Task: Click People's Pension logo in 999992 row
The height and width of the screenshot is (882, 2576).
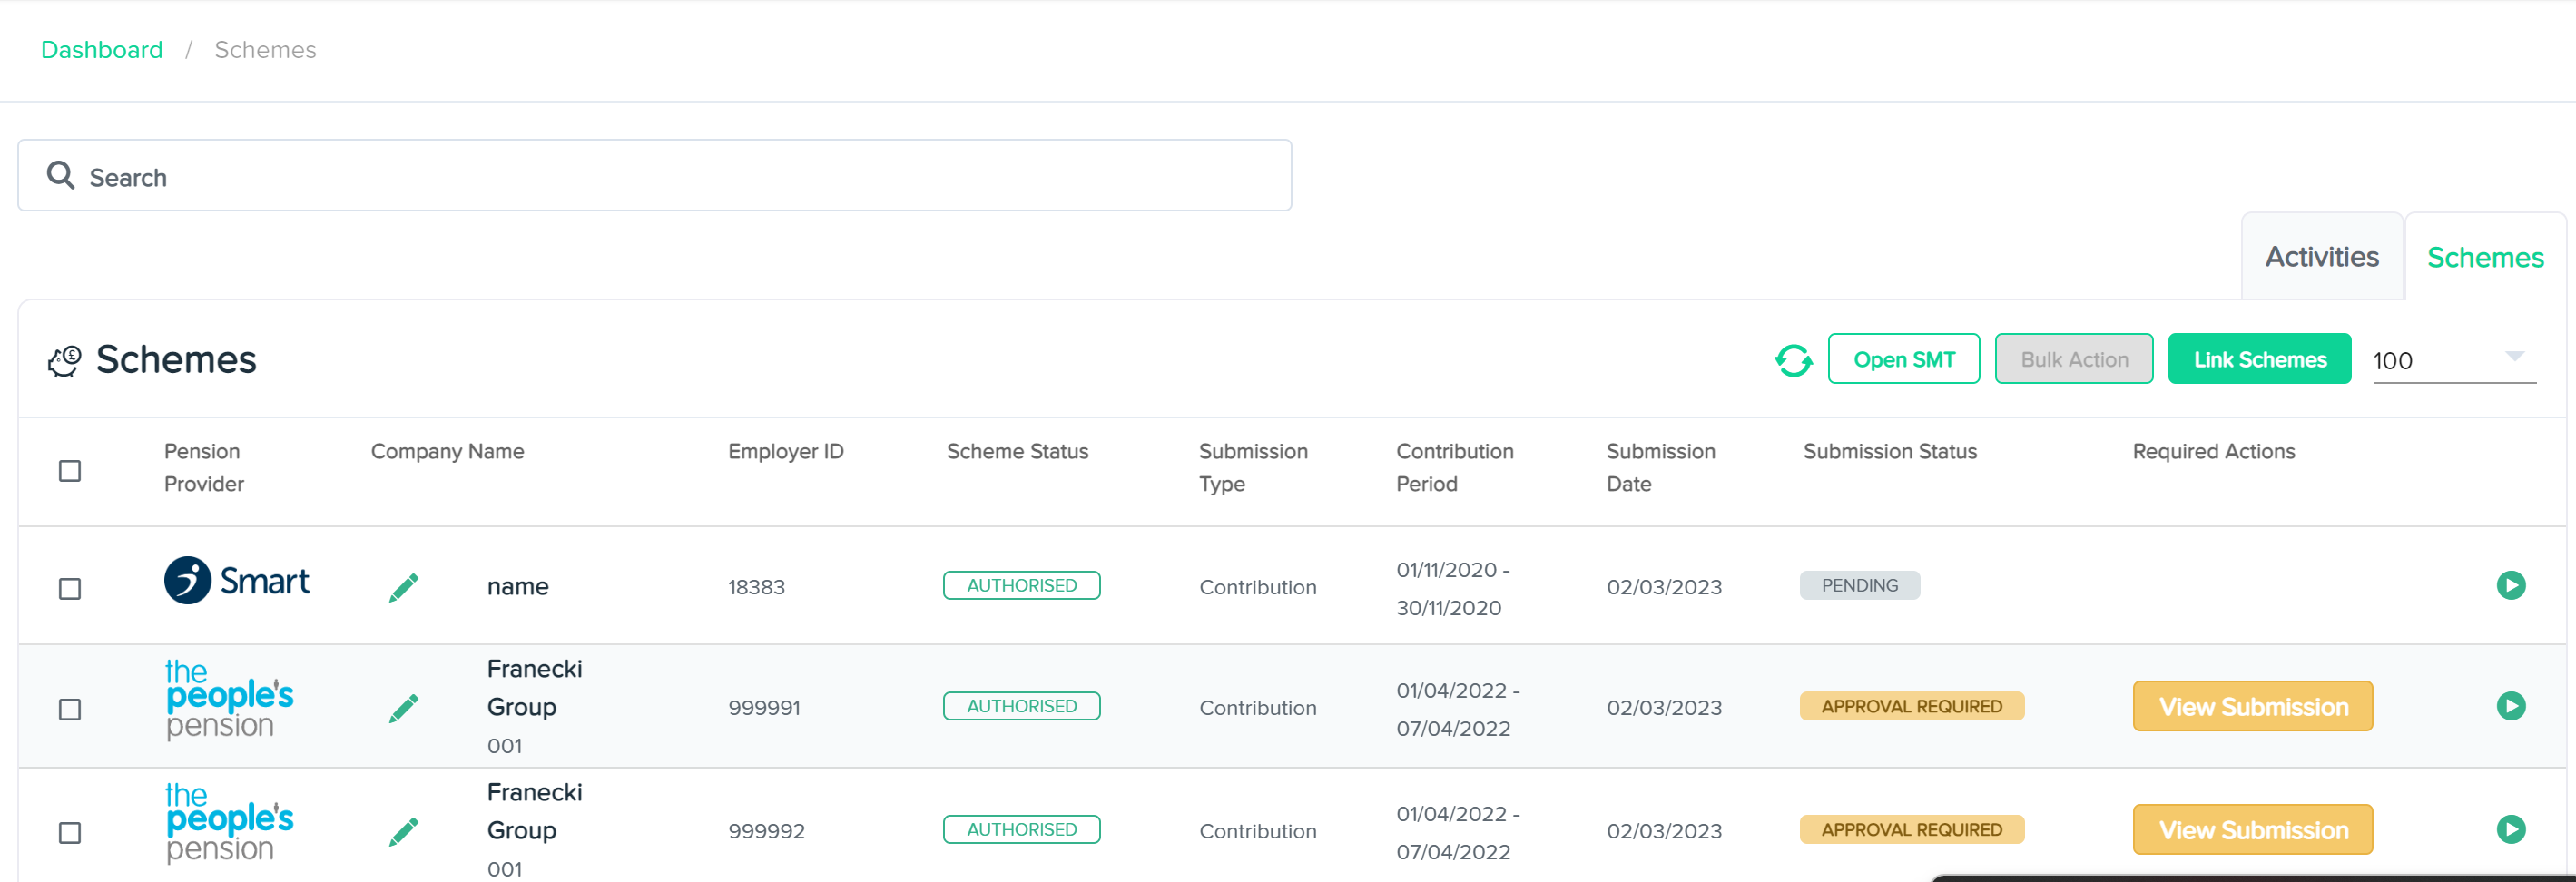Action: (x=229, y=822)
